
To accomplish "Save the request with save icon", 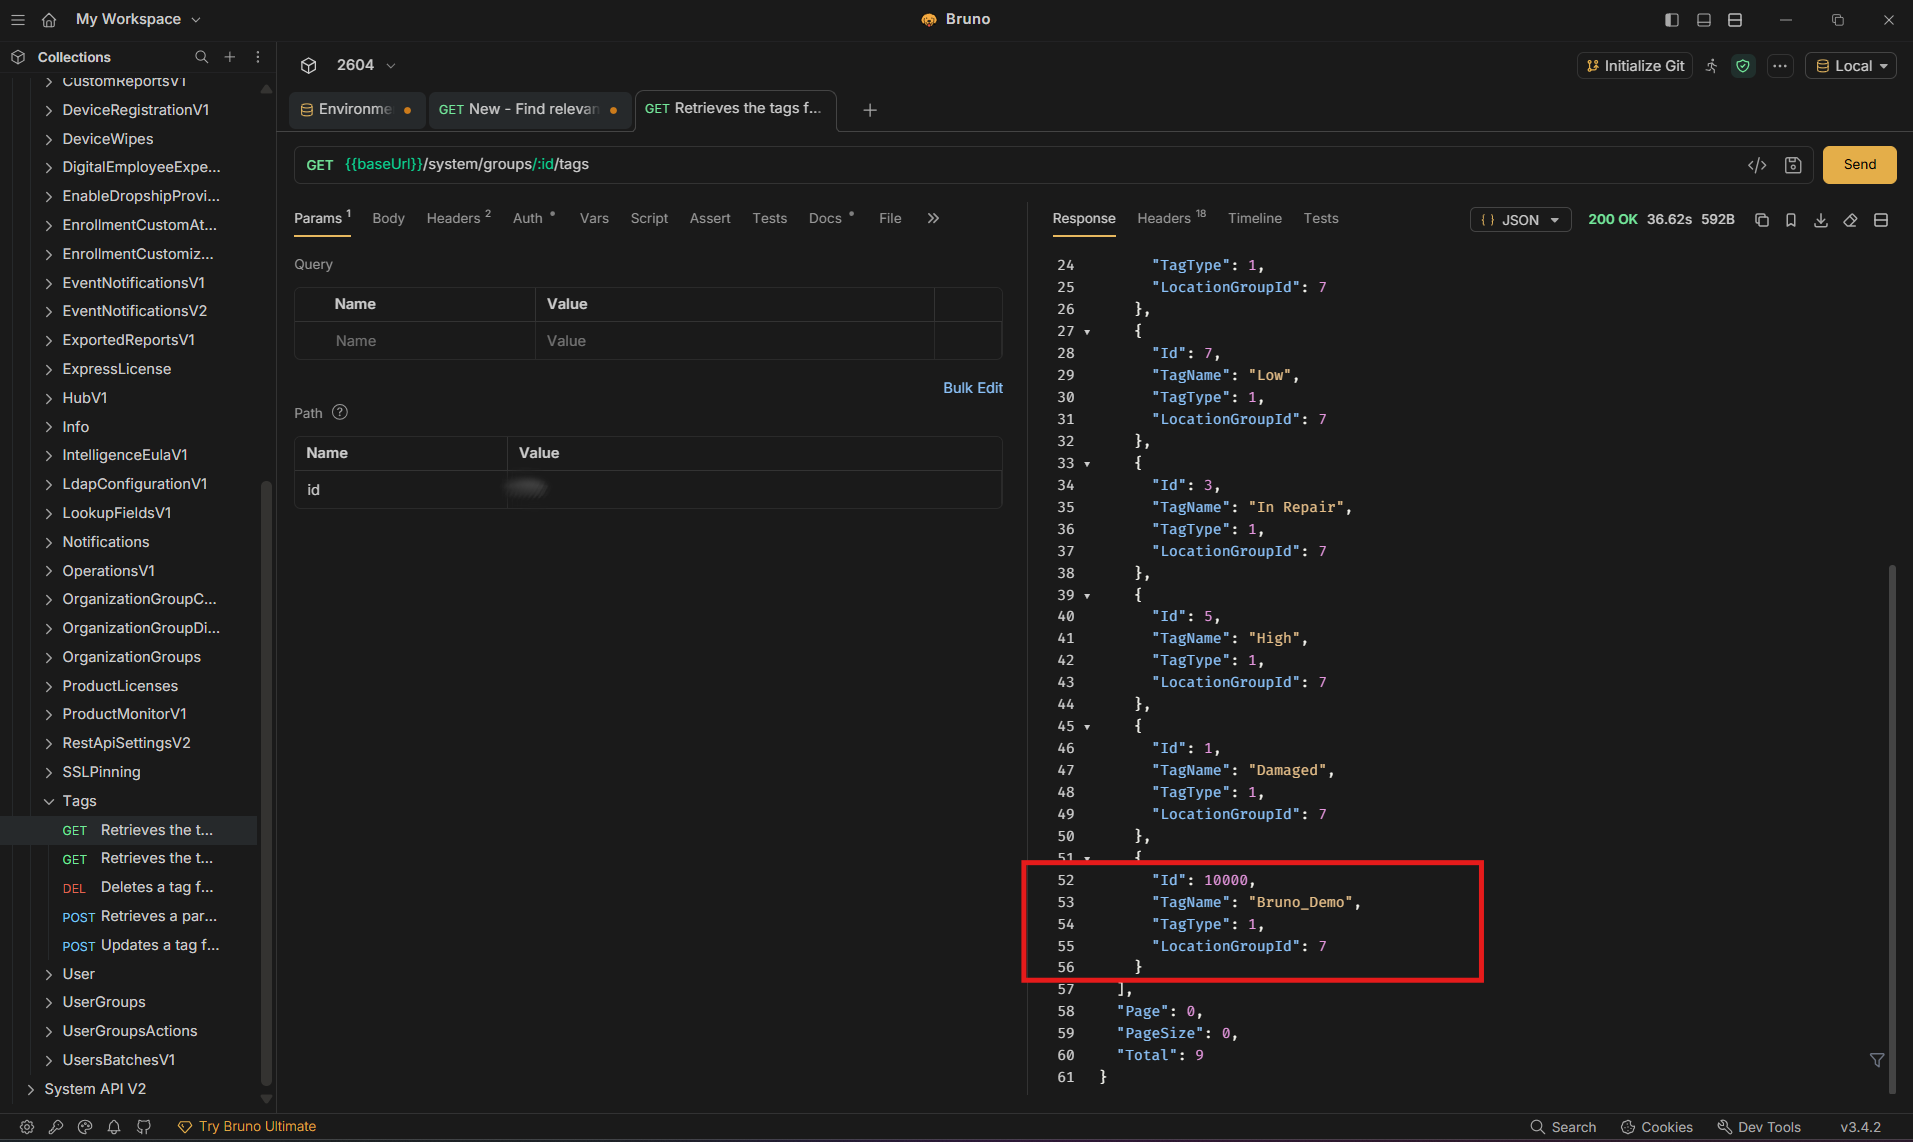I will [x=1793, y=165].
